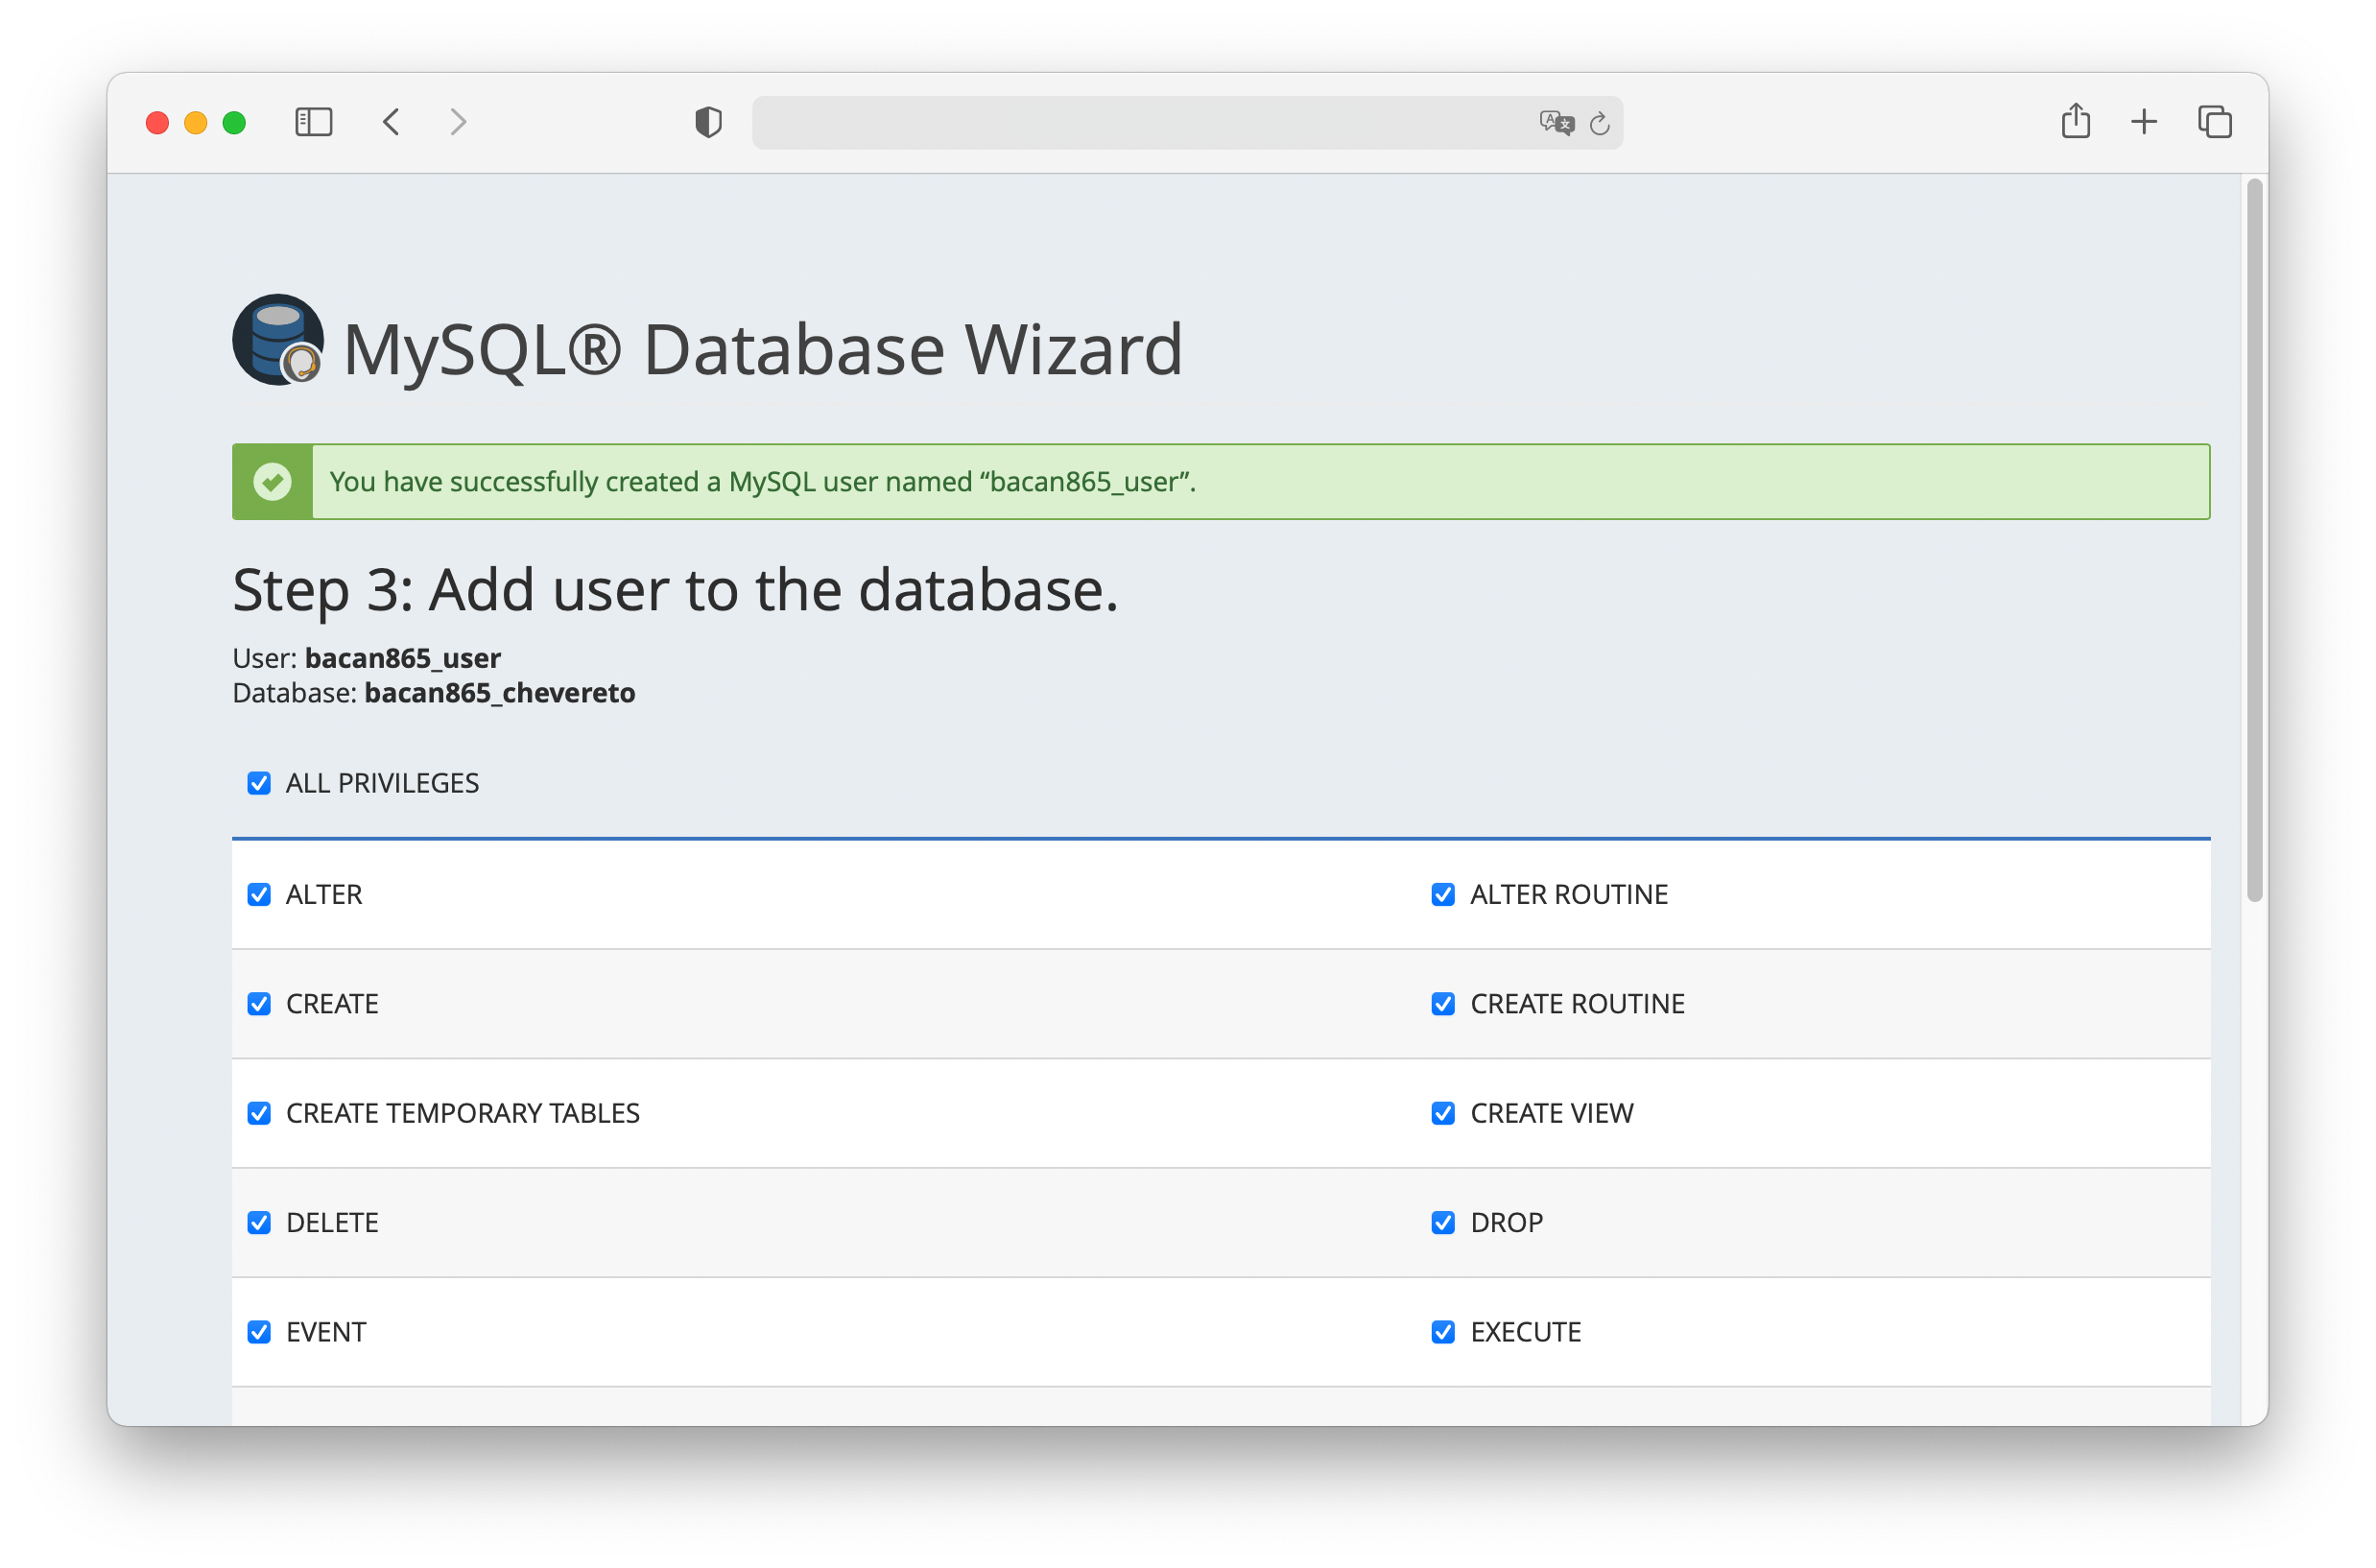Uncheck the EVENT privilege

[259, 1332]
